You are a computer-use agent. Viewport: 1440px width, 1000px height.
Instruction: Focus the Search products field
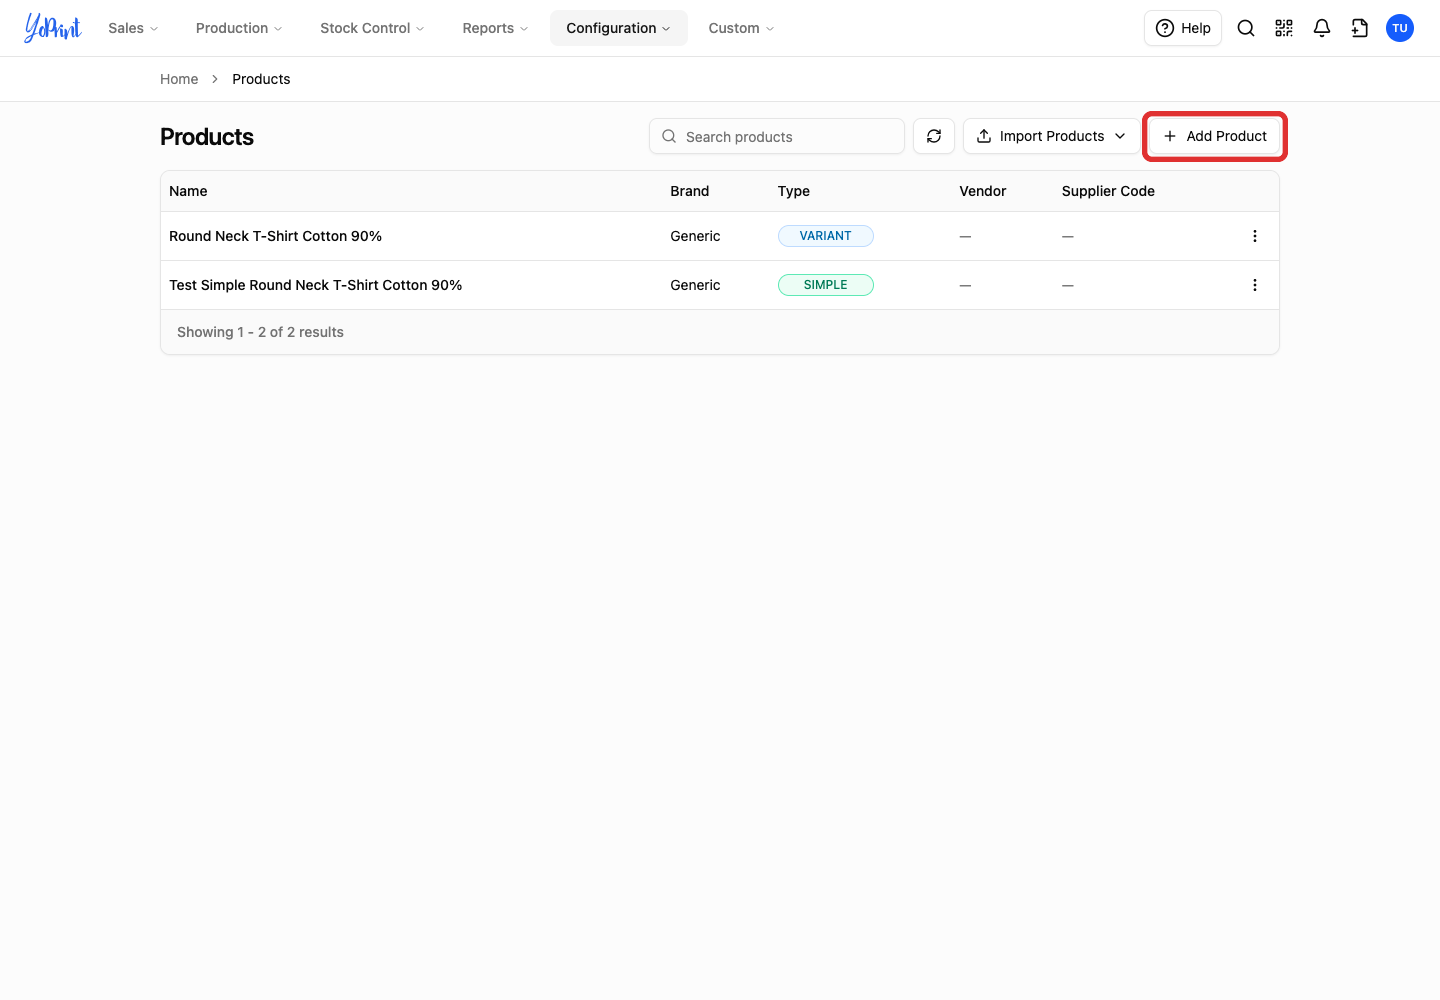pyautogui.click(x=777, y=136)
